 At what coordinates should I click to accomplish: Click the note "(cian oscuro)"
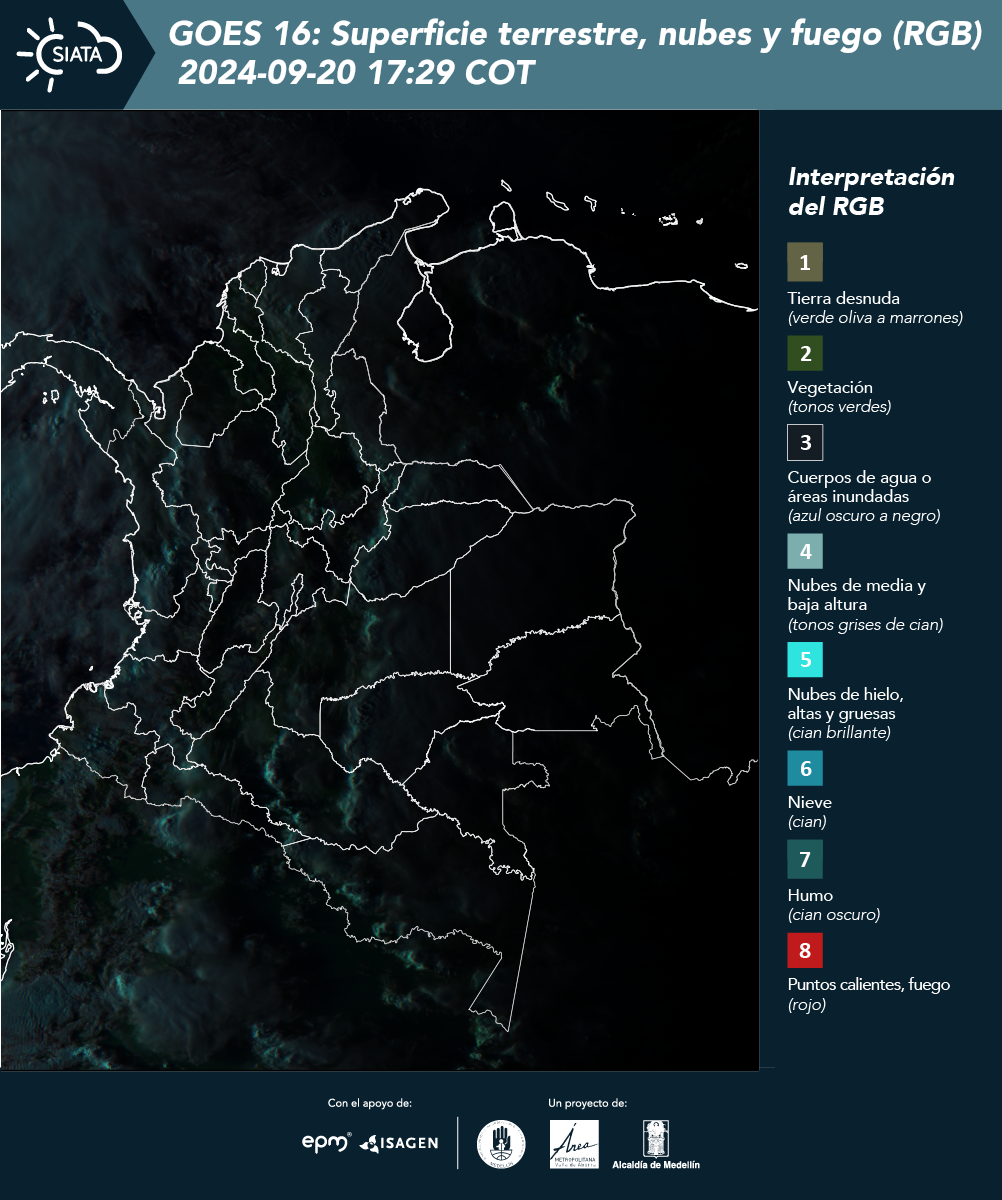click(x=834, y=914)
